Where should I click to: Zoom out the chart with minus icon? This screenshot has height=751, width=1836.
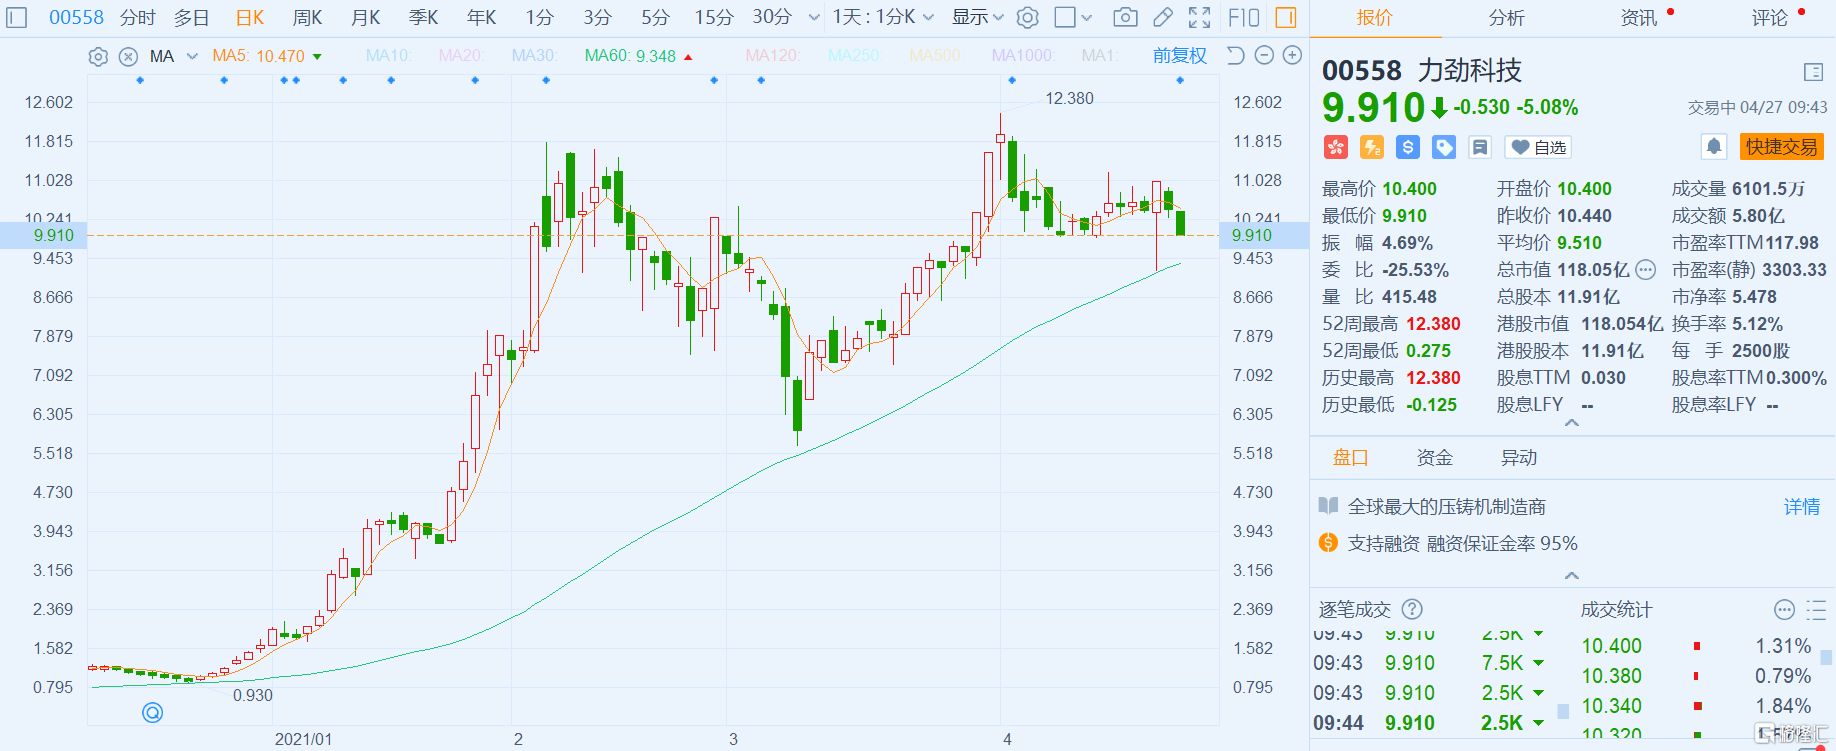pyautogui.click(x=1264, y=56)
